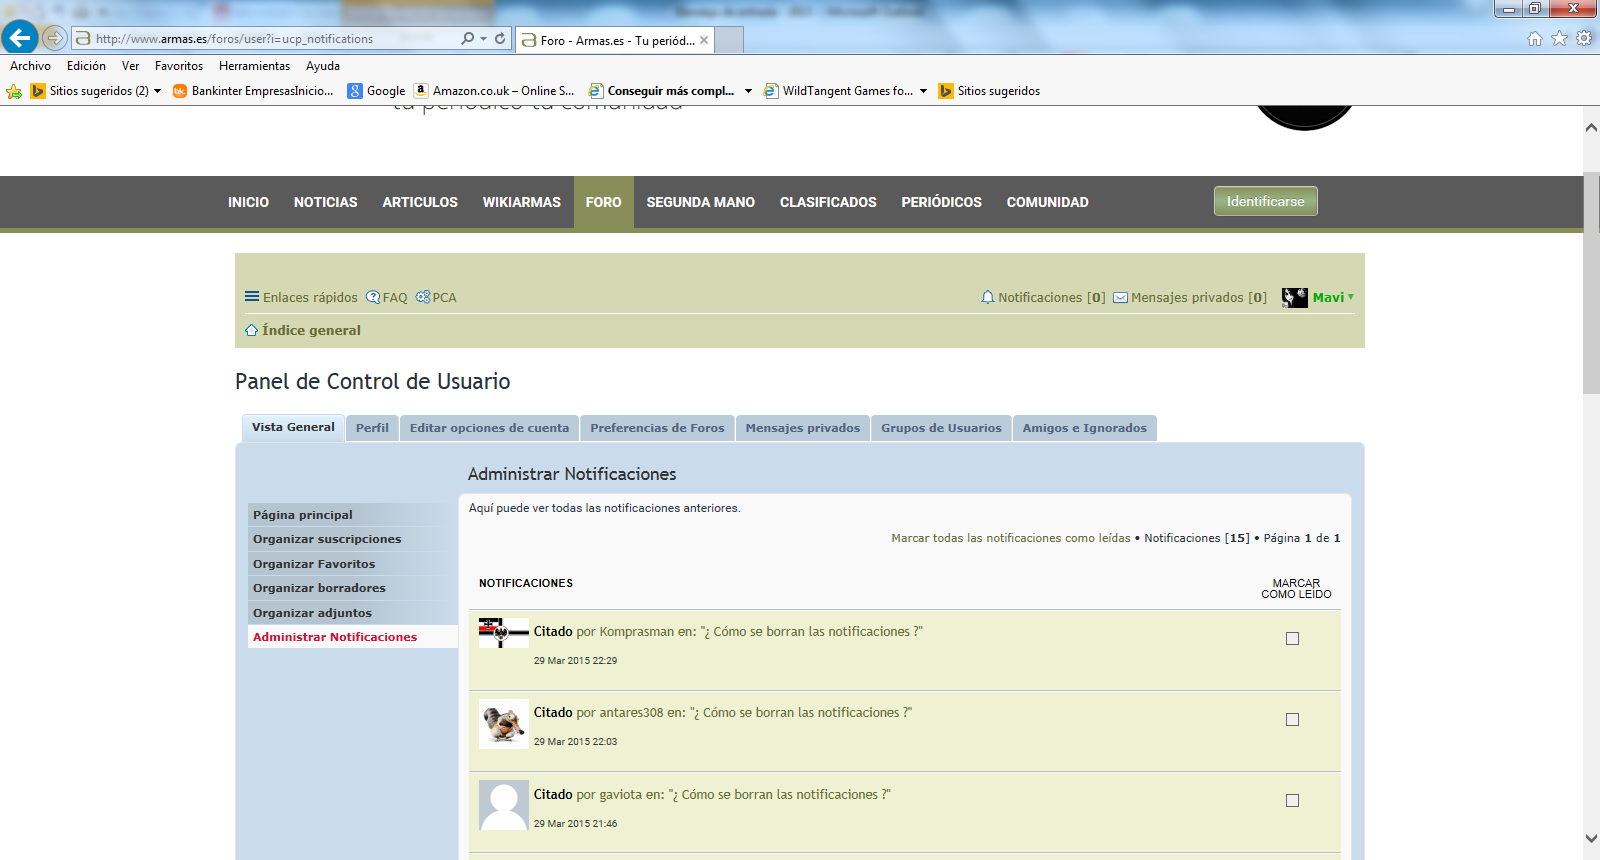Screen dimensions: 1600x860
Task: Click the Notificaciones bell icon
Action: pyautogui.click(x=988, y=297)
